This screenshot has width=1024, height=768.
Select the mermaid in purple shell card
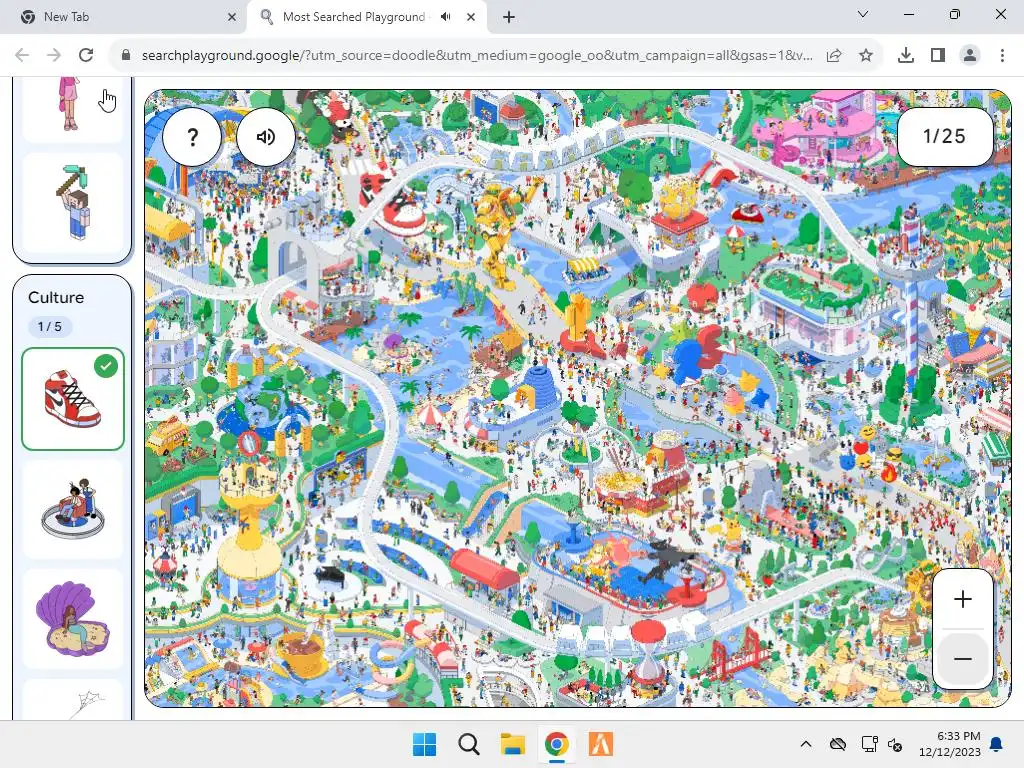(x=72, y=619)
